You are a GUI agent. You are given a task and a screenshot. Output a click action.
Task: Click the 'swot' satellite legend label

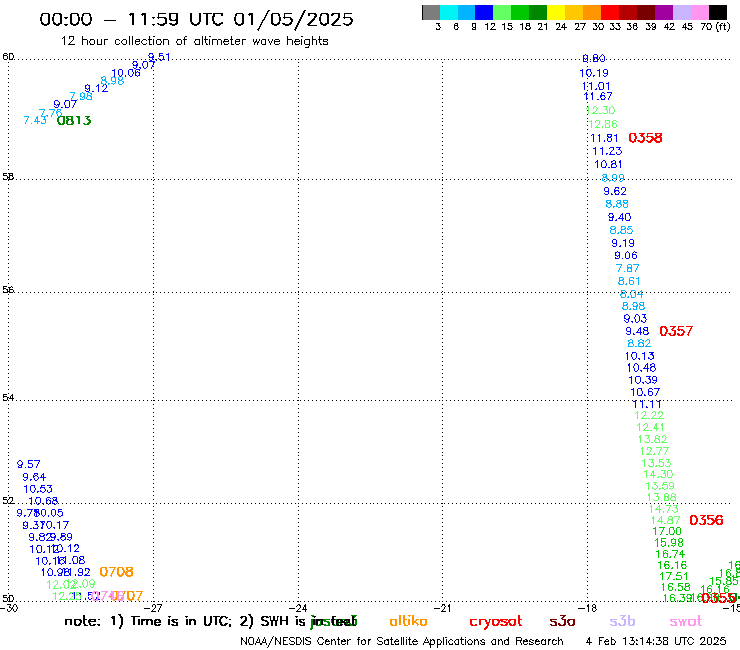(685, 621)
